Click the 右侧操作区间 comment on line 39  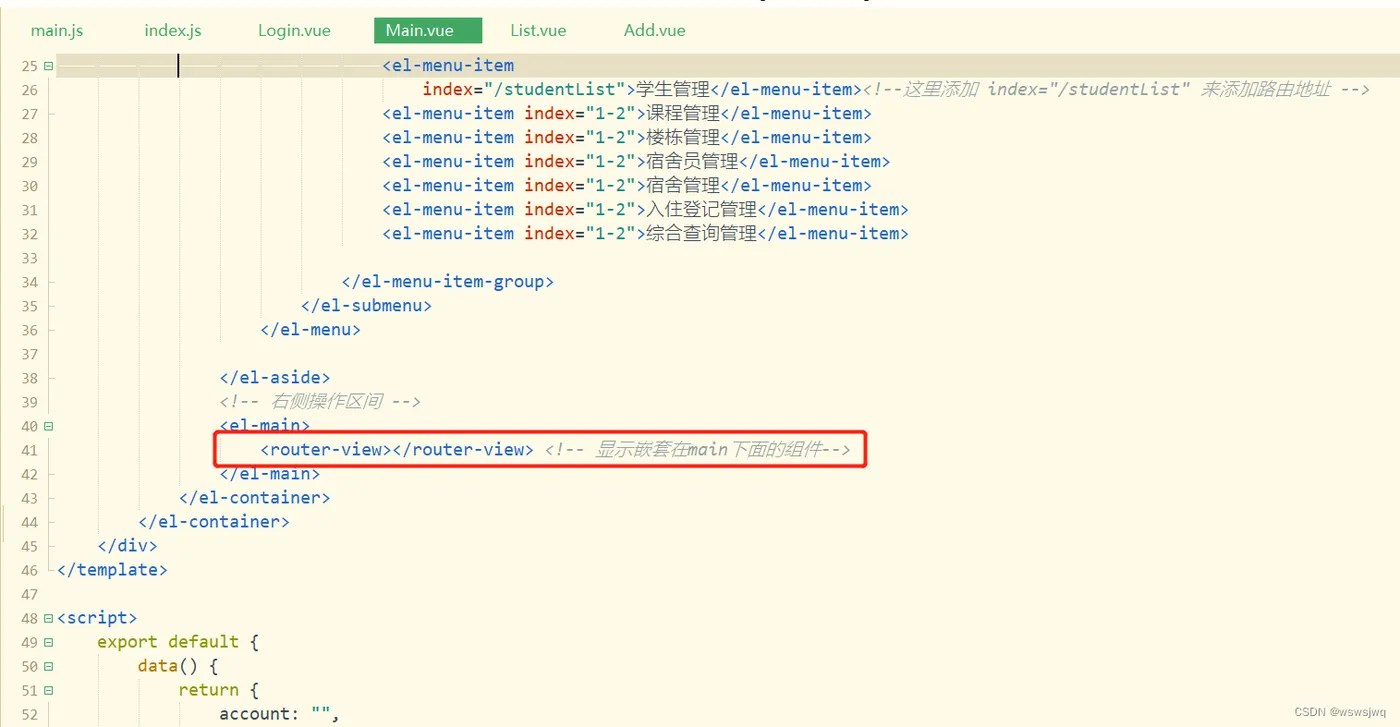tap(320, 402)
